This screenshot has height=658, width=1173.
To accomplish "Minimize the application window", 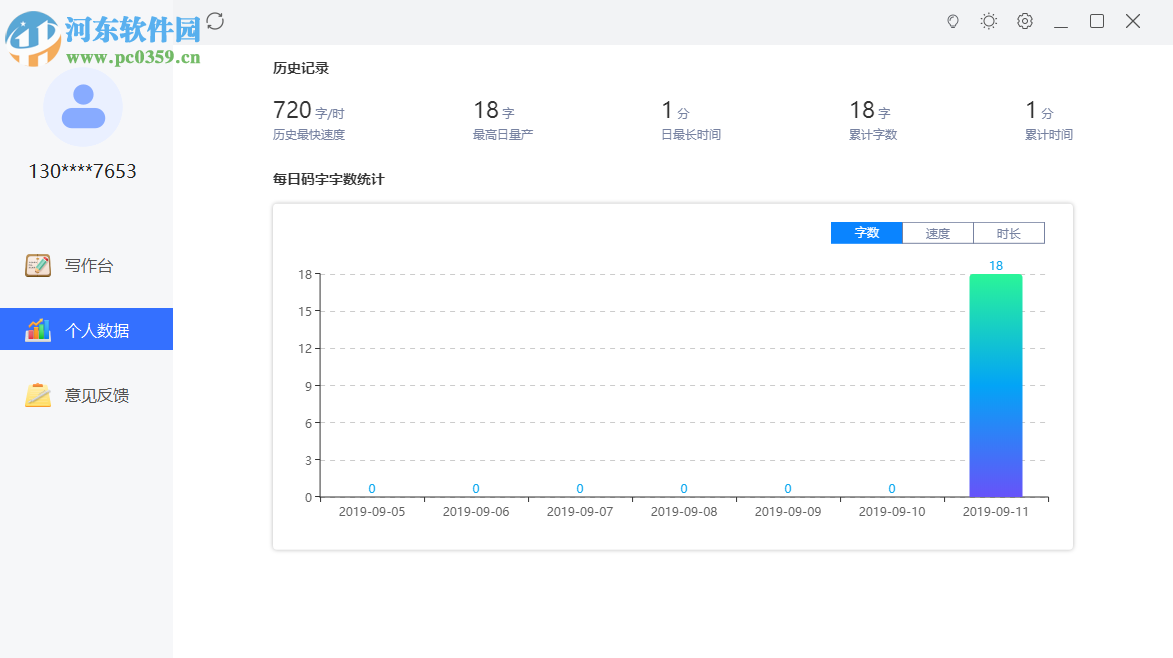I will [1061, 21].
